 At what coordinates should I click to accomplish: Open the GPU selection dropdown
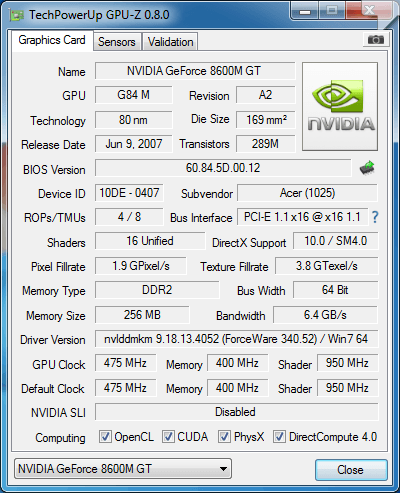(123, 469)
